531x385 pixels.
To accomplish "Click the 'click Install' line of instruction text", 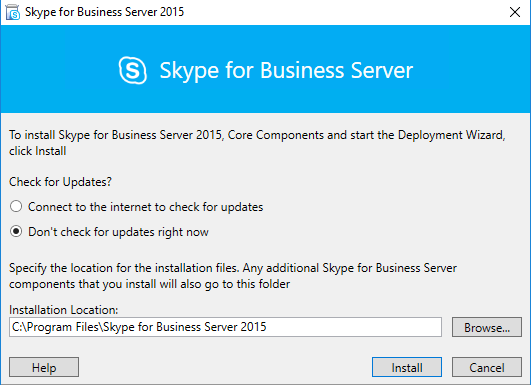I will (38, 151).
